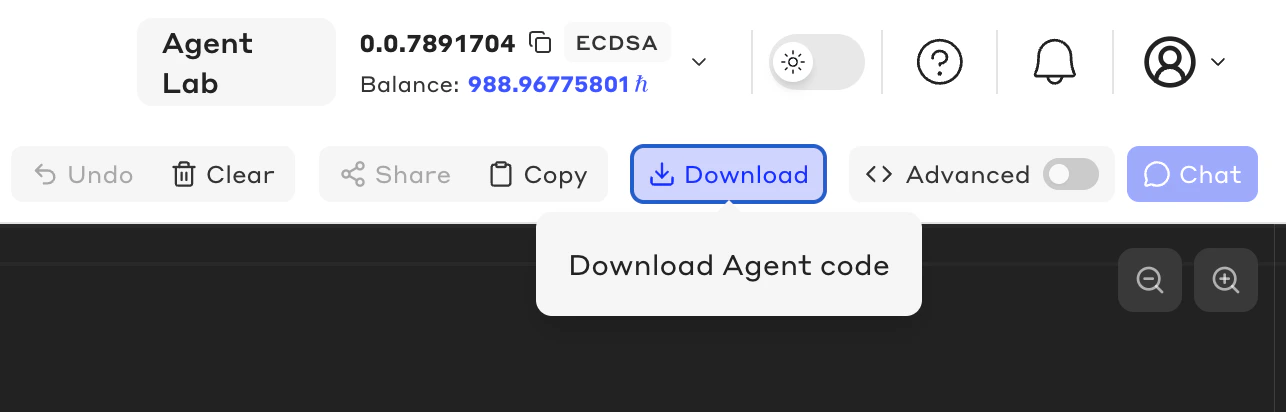Click the ECDSA key type badge
This screenshot has height=412, width=1286.
click(617, 43)
